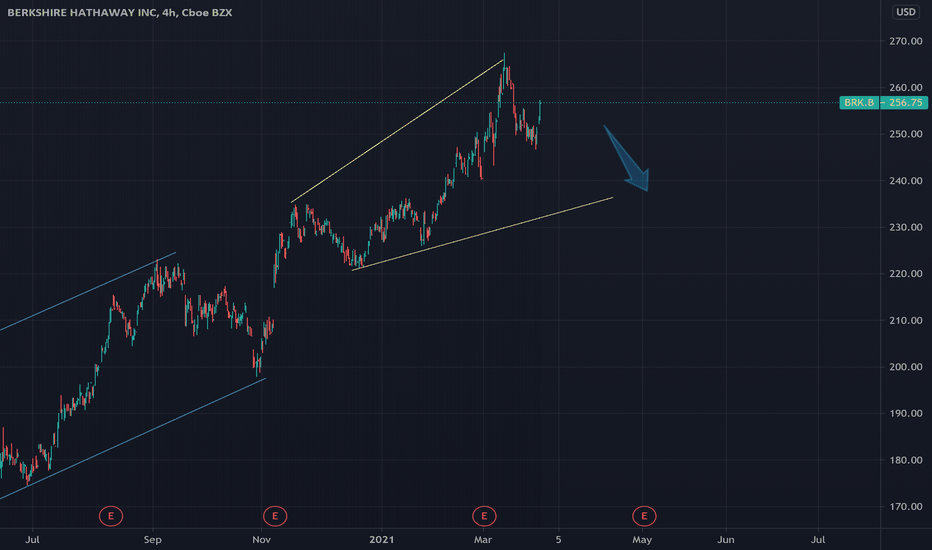The width and height of the screenshot is (932, 550).
Task: Click the 220.00 price axis label
Action: [905, 274]
